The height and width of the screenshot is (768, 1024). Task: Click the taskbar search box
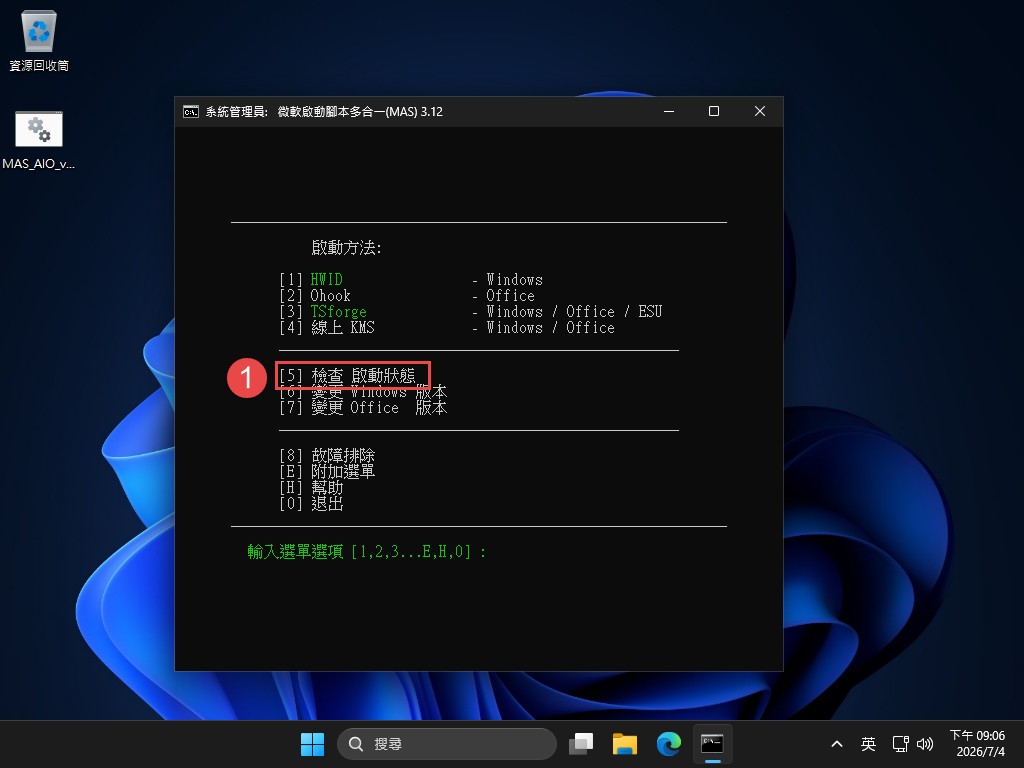point(447,744)
